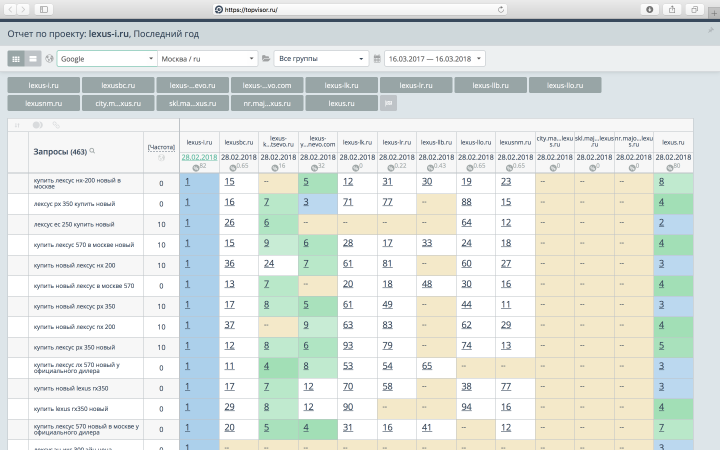The height and width of the screenshot is (450, 720).
Task: Click the Safari reload page icon
Action: click(x=501, y=9)
